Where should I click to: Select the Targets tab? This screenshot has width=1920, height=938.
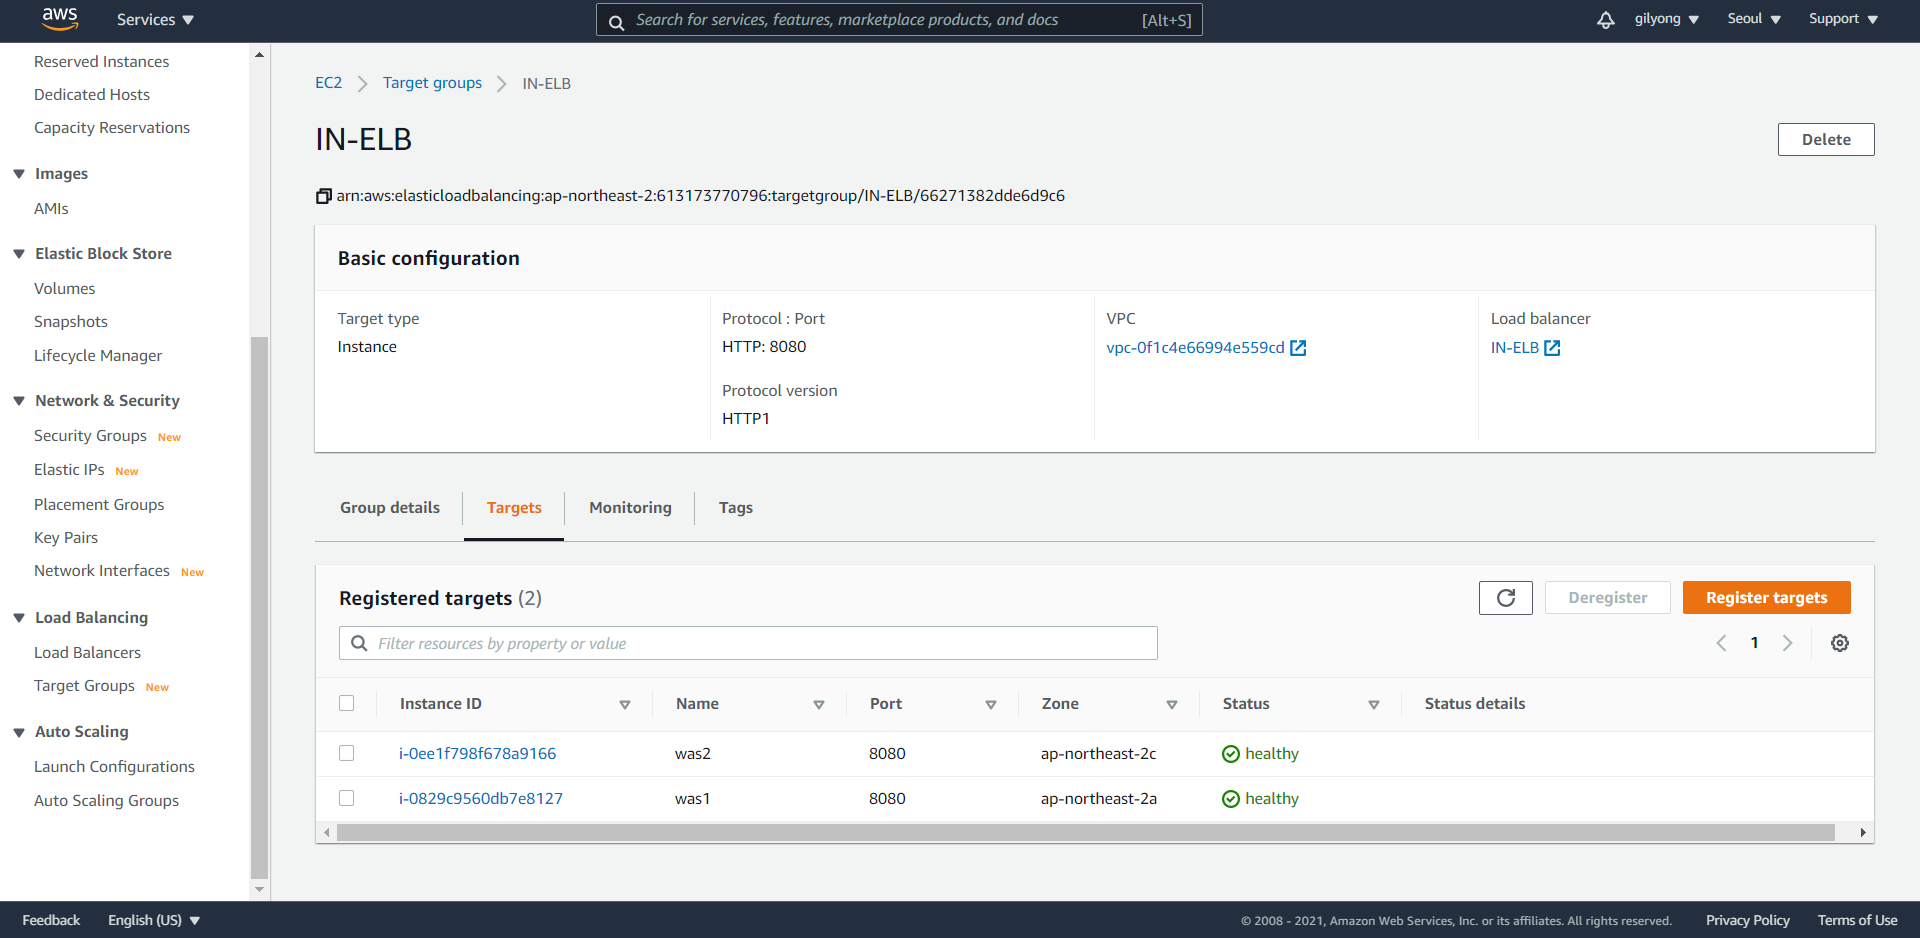tap(514, 508)
